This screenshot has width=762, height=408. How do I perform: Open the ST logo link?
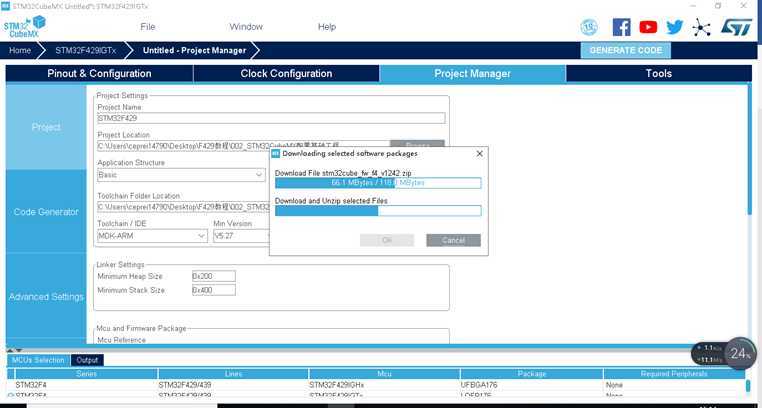click(x=736, y=27)
